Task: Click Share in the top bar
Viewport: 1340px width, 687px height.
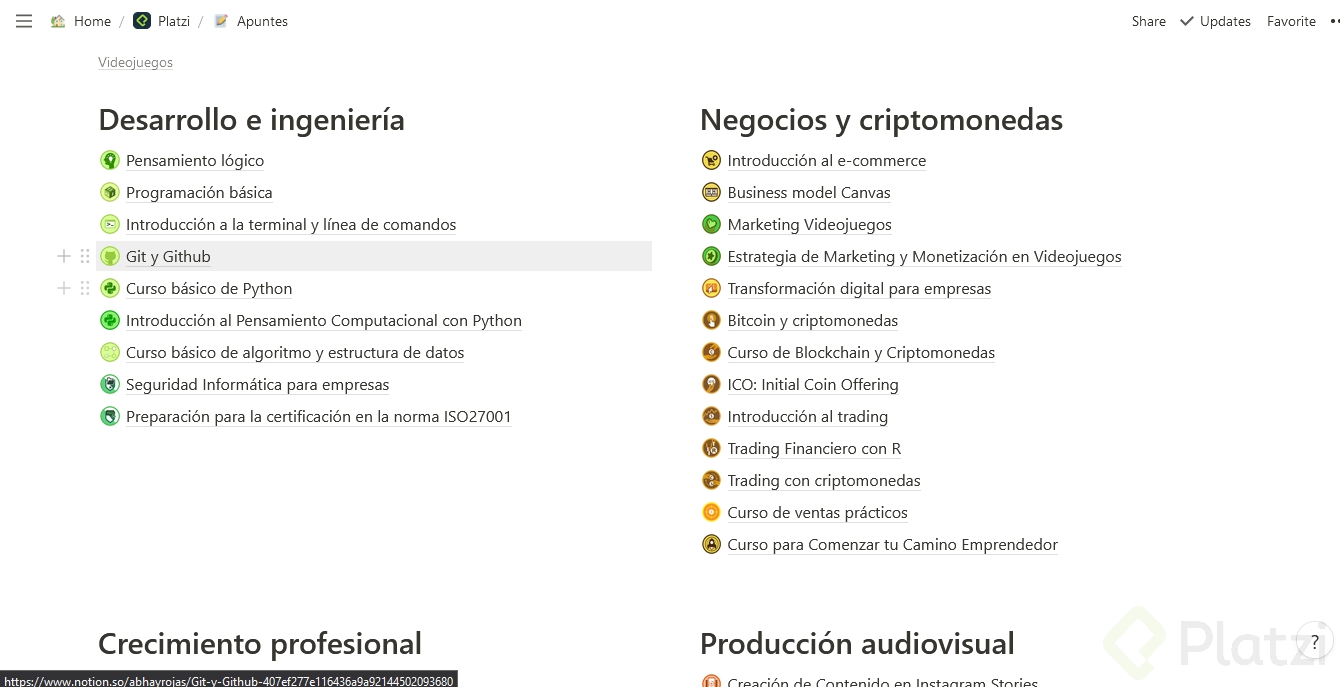Action: pyautogui.click(x=1148, y=21)
